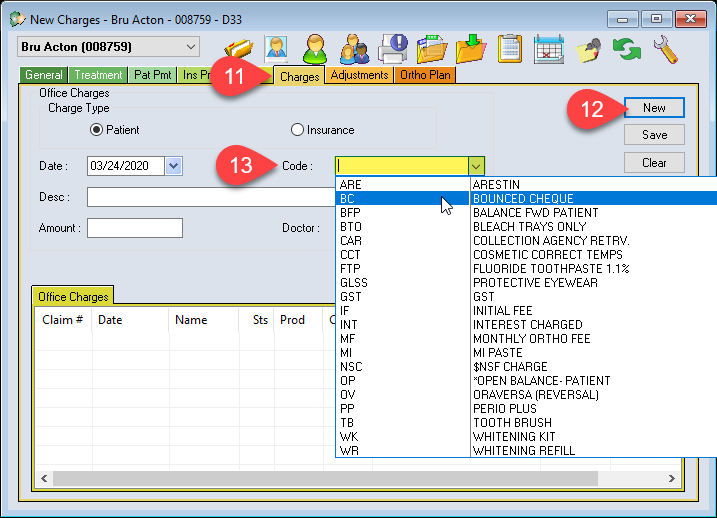The width and height of the screenshot is (717, 518).
Task: Select the Insurance charge type radio button
Action: [297, 130]
